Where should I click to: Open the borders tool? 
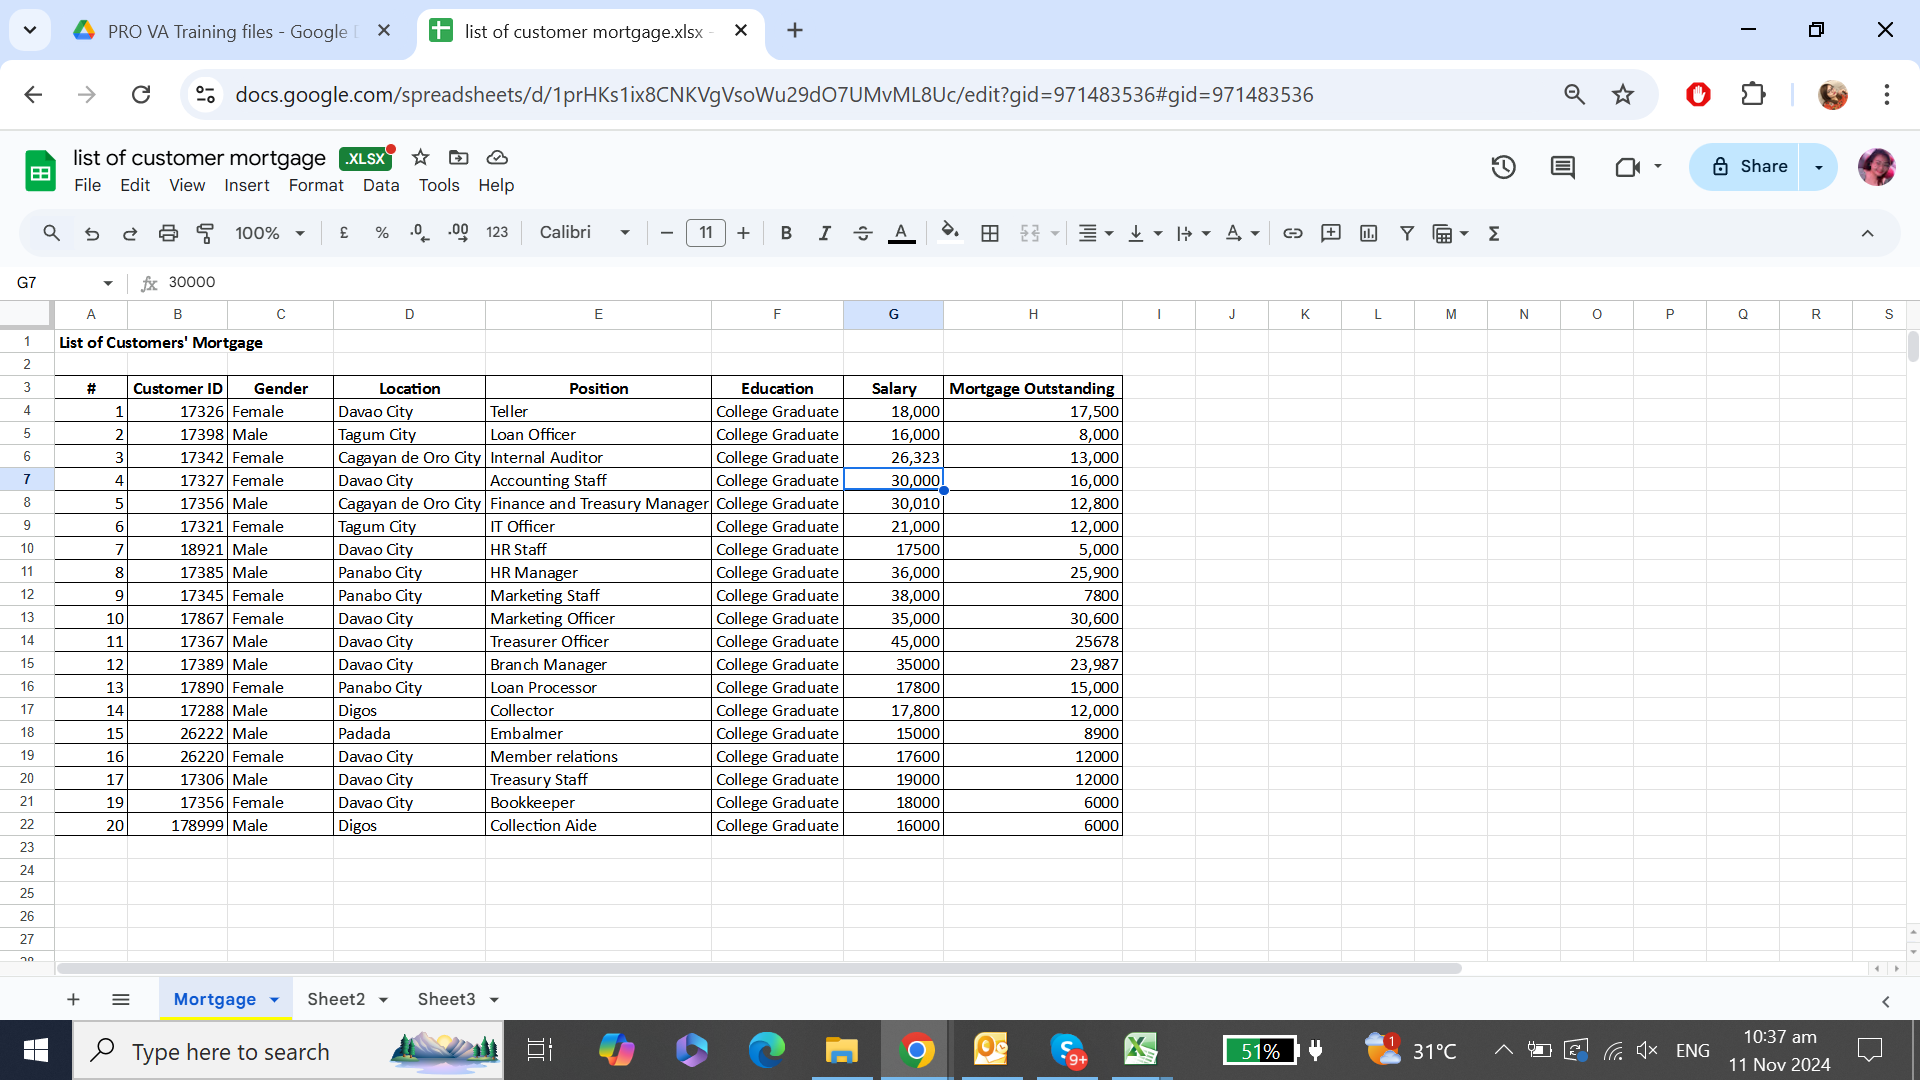[989, 233]
